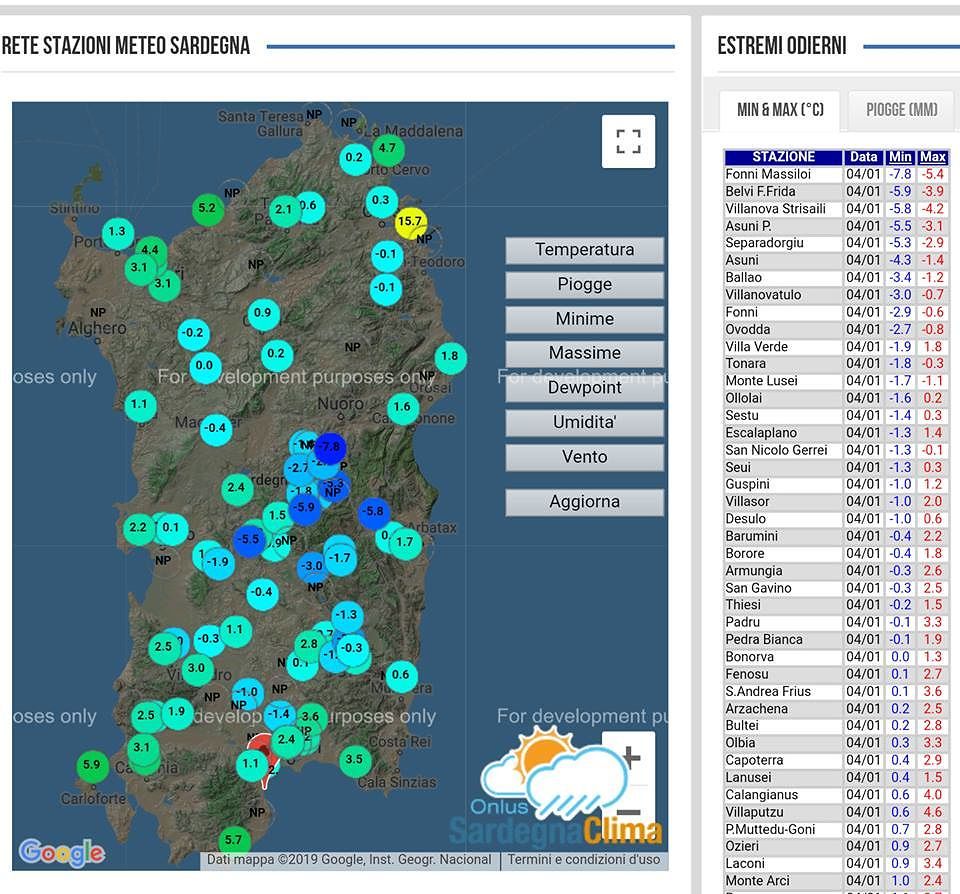Screen dimensions: 960x894
Task: Click the dark blue -7.8 station marker
Action: [x=329, y=446]
